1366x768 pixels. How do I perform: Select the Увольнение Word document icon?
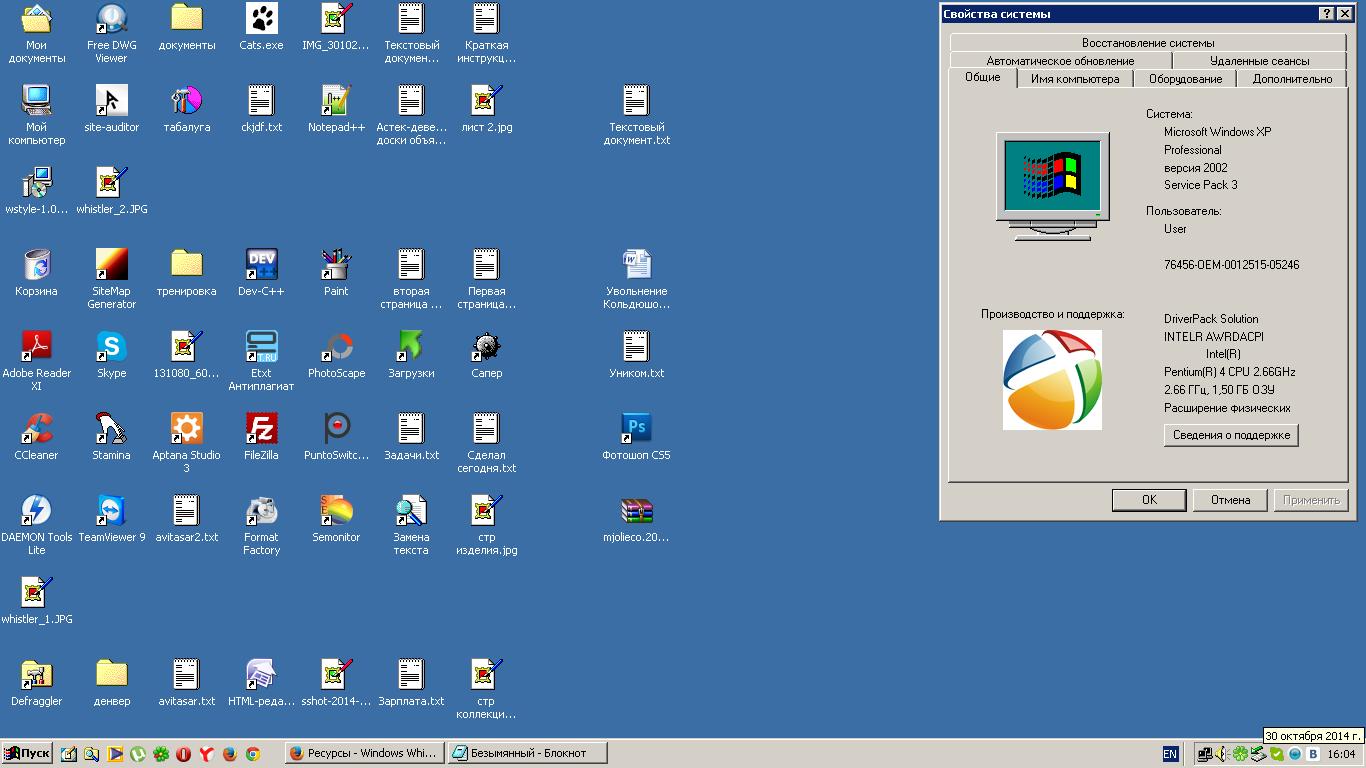point(636,279)
